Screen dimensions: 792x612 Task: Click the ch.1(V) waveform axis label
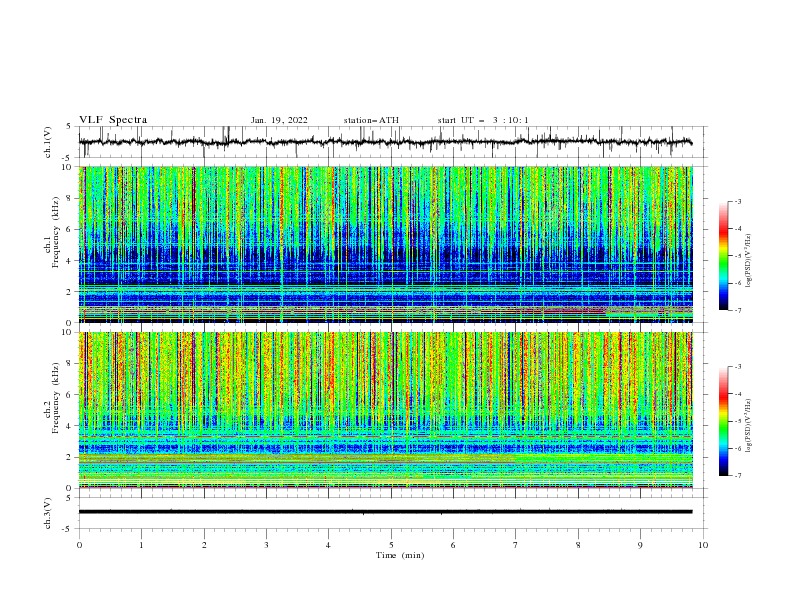(48, 142)
